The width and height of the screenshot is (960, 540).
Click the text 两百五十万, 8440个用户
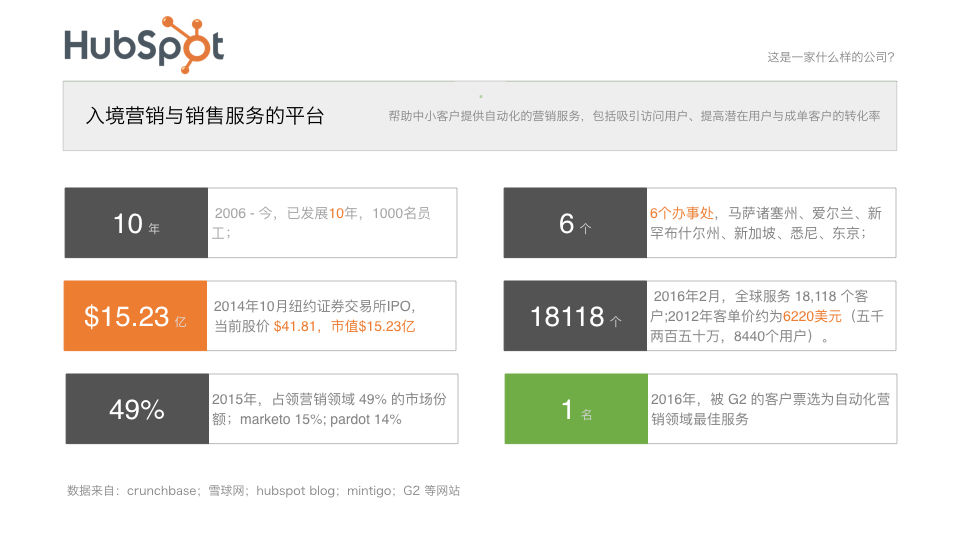tap(731, 336)
